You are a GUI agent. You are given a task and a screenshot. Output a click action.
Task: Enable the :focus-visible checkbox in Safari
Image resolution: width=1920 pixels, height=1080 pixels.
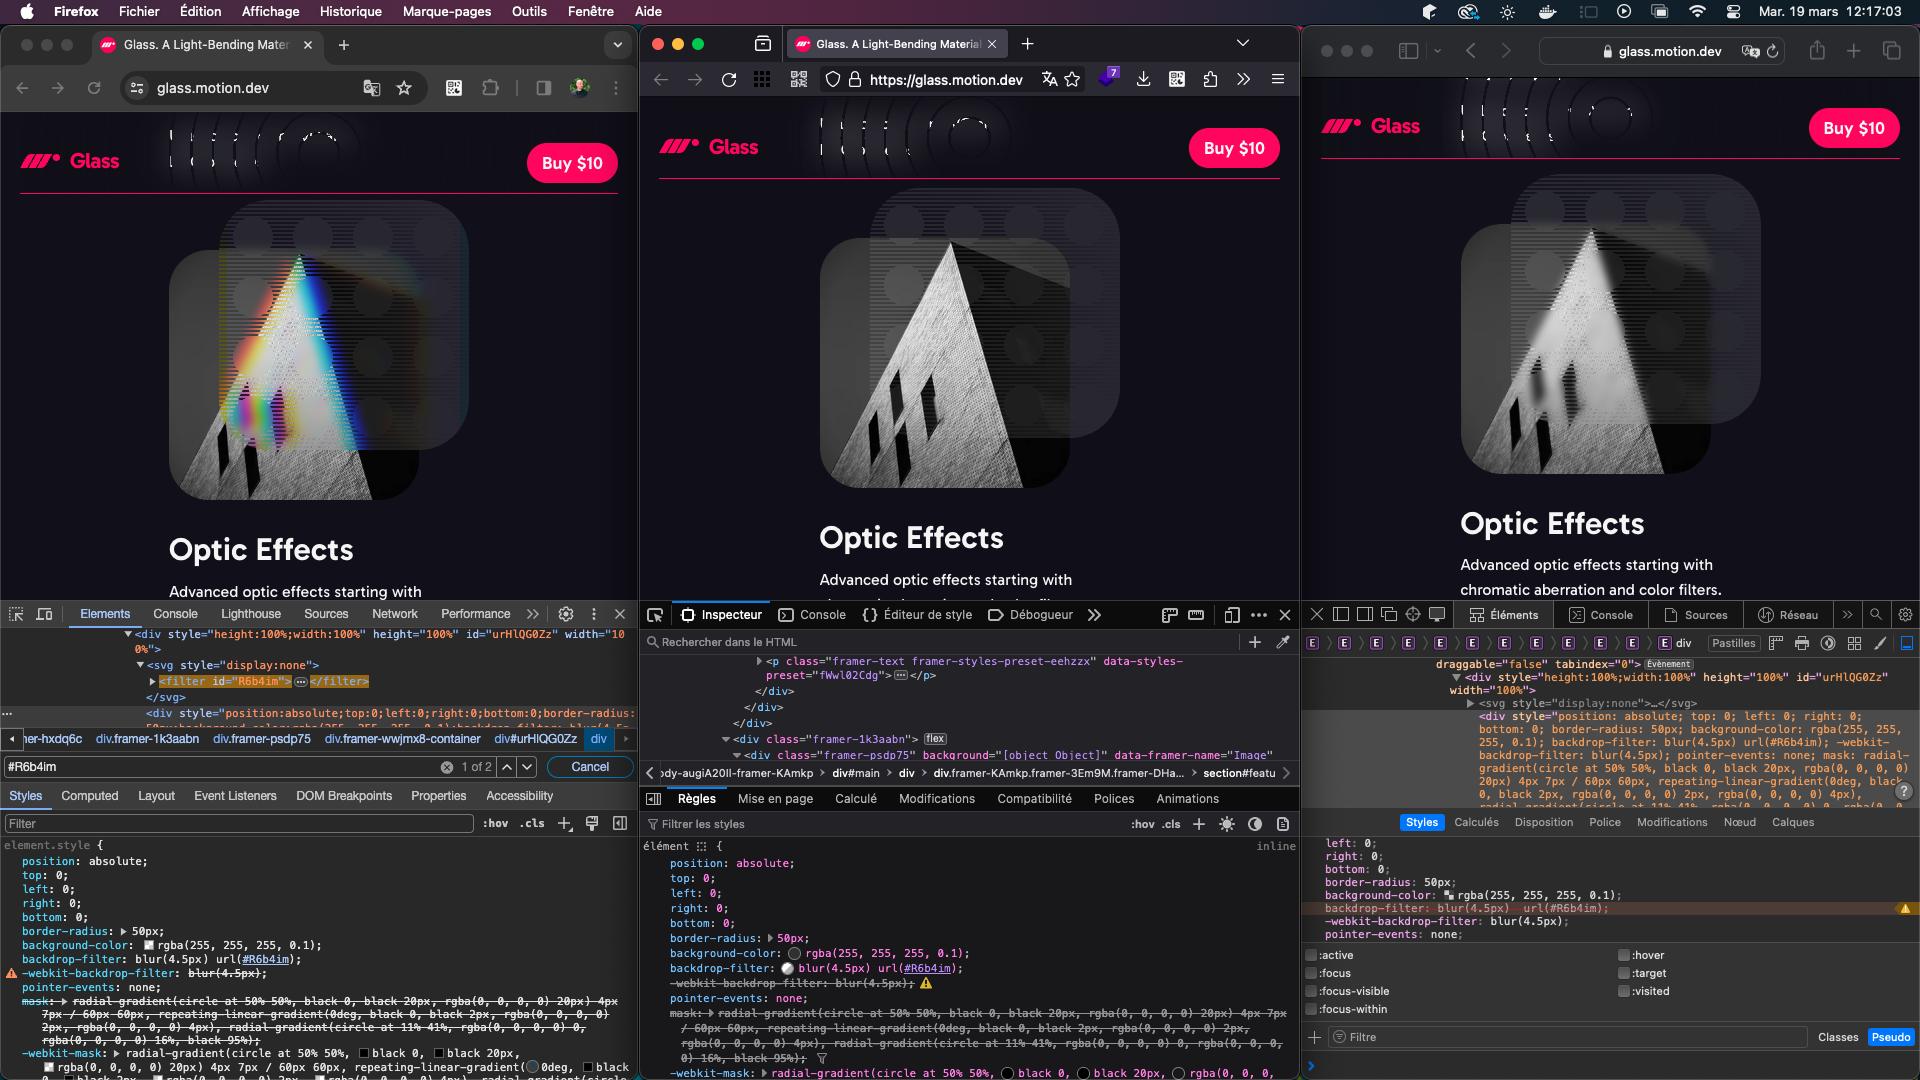point(1311,991)
